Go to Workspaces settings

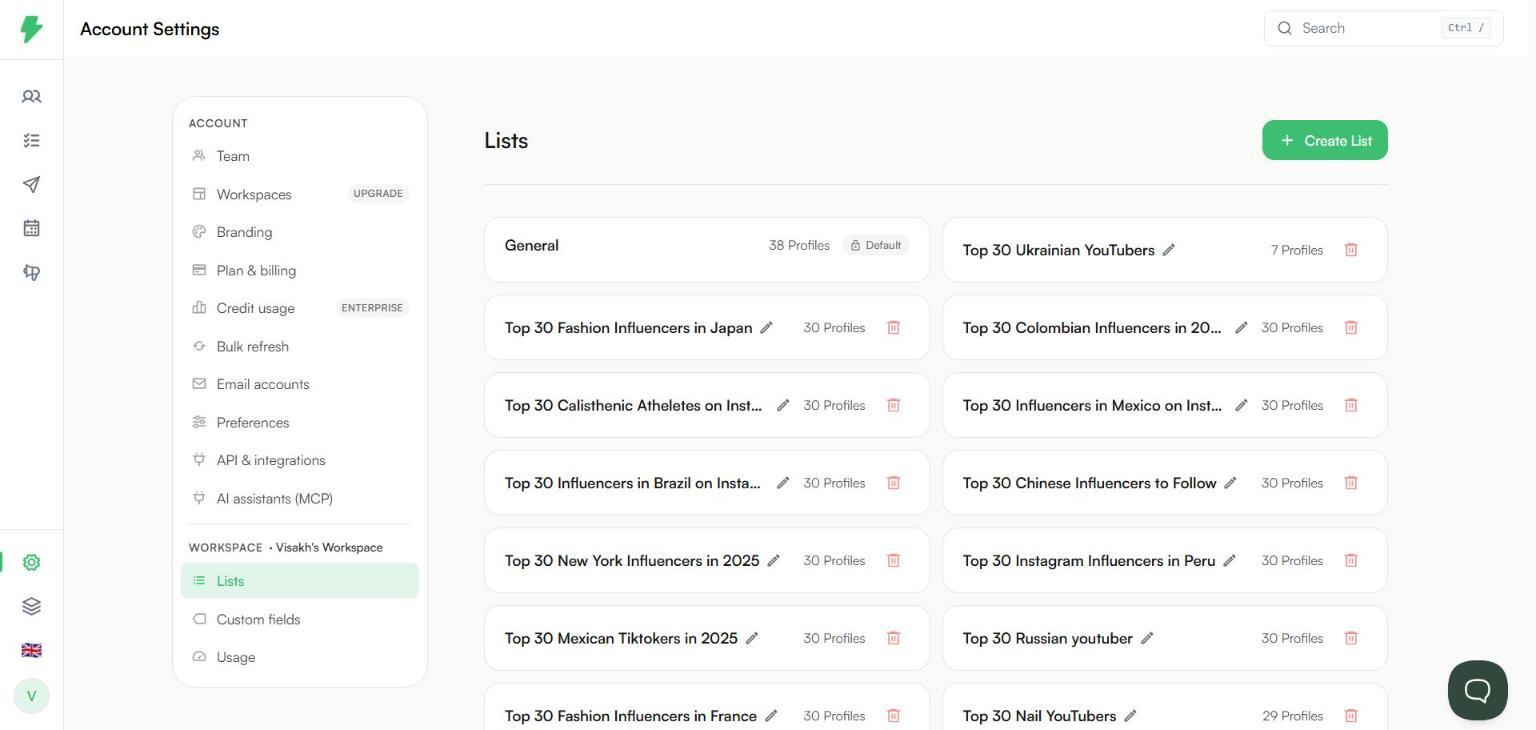click(x=300, y=194)
